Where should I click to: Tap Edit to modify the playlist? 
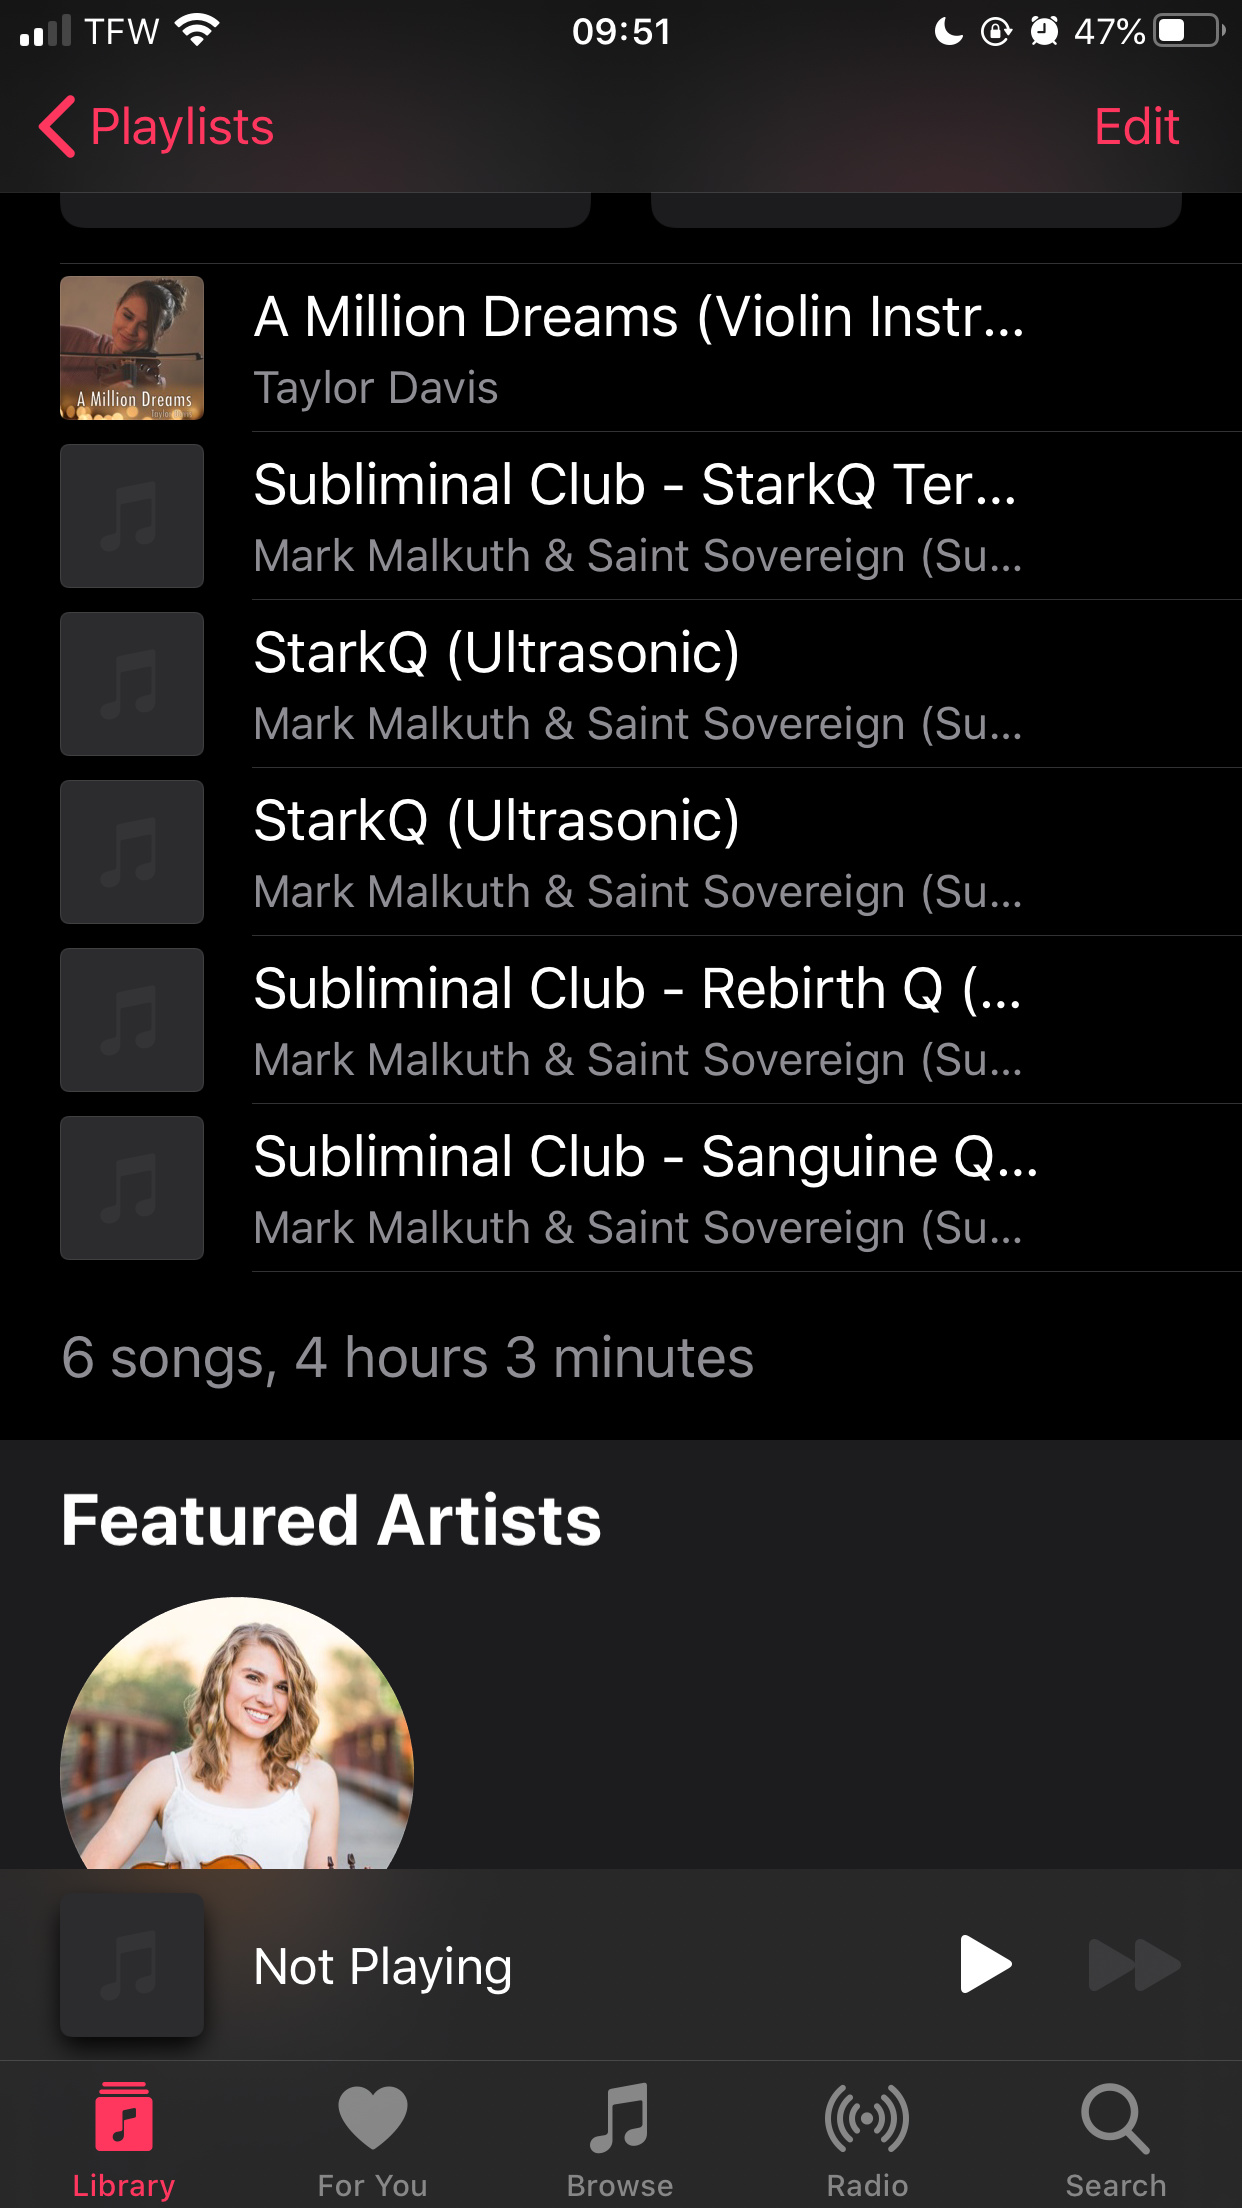[1137, 127]
